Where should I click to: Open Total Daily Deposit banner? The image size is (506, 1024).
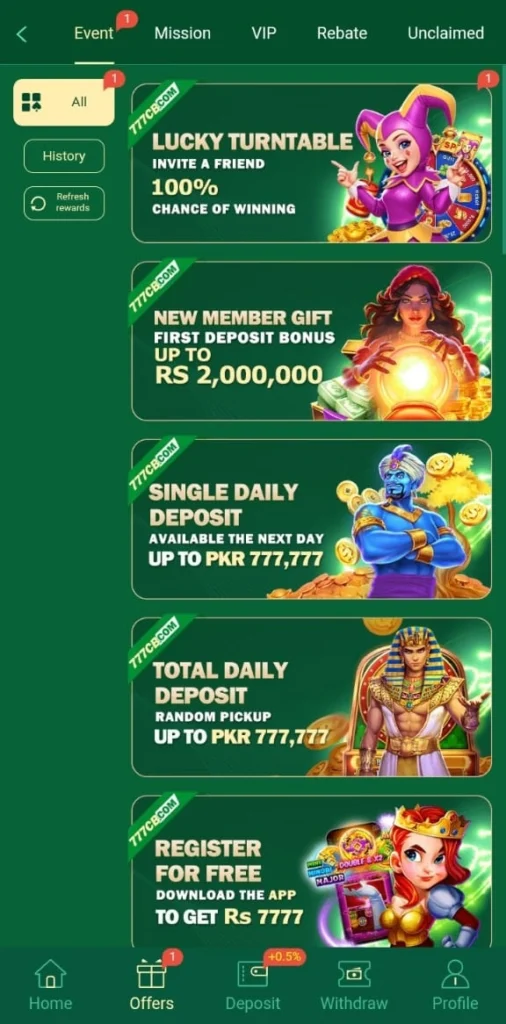pos(311,697)
